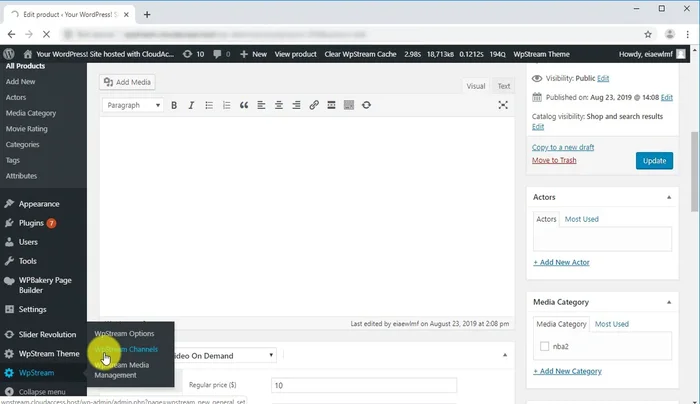Collapse the Actors panel

click(669, 197)
